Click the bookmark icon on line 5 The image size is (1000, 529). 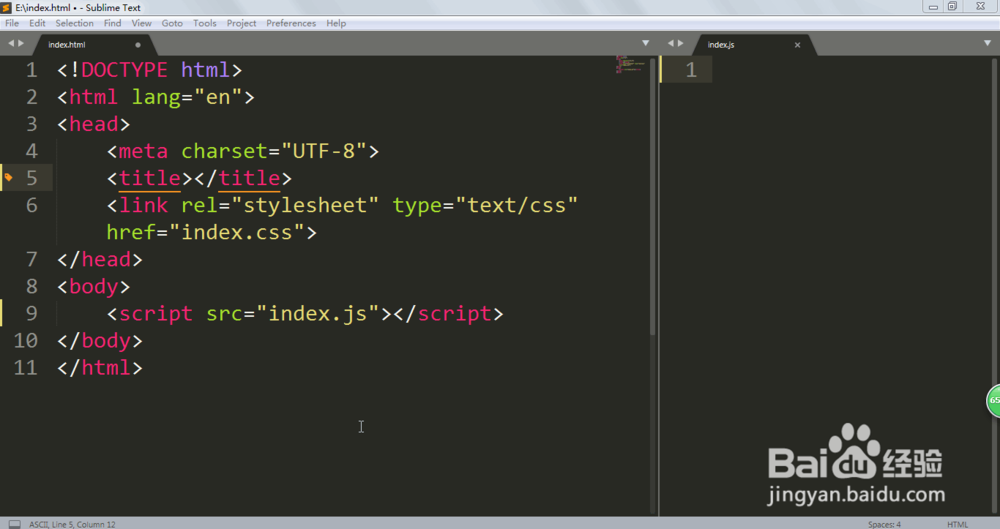pos(8,177)
